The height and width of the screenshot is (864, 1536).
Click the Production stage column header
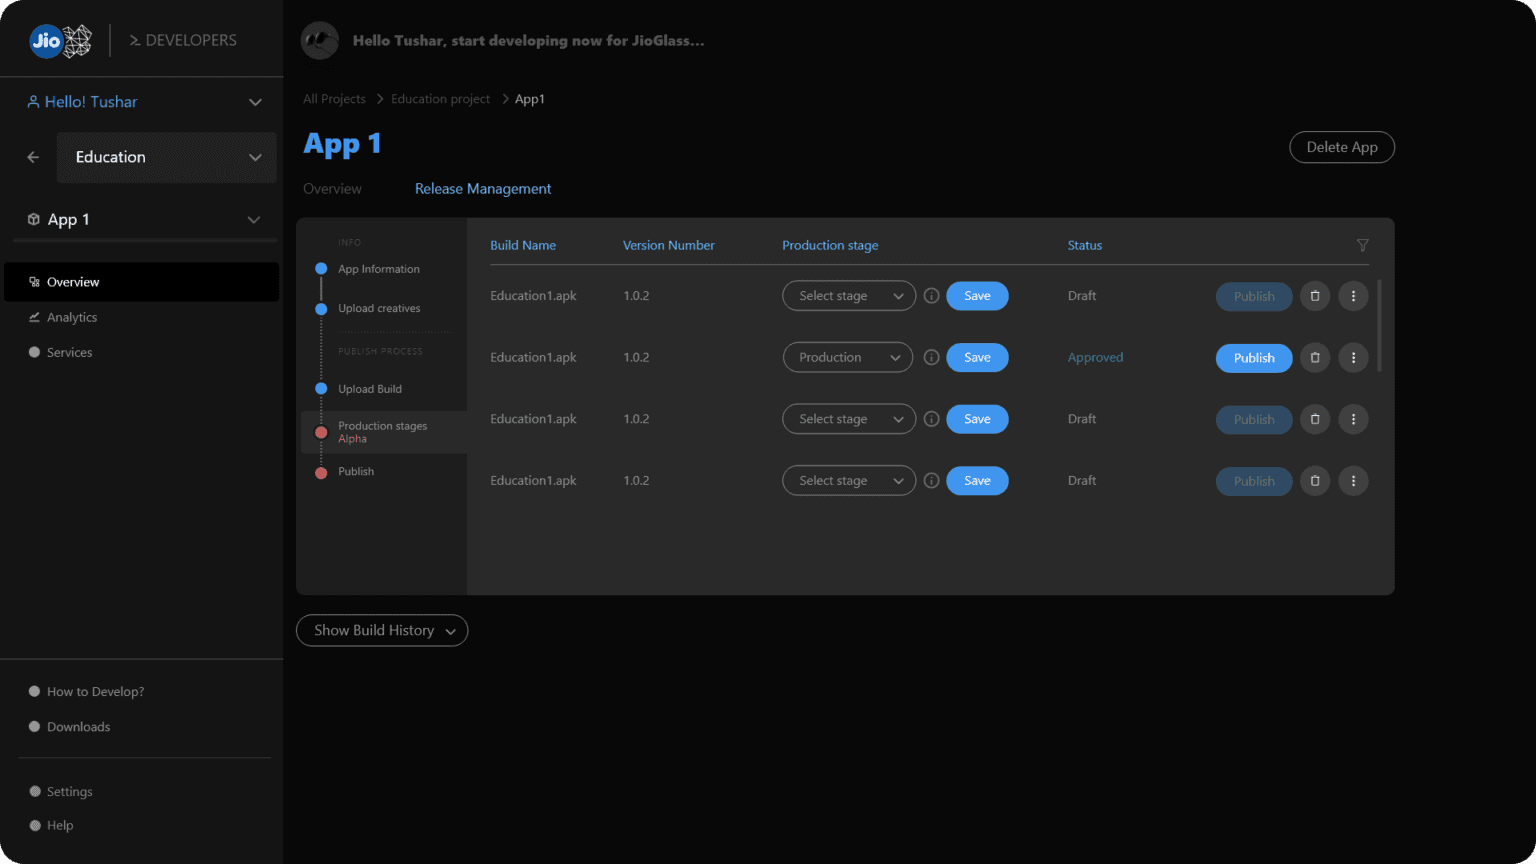click(x=830, y=245)
